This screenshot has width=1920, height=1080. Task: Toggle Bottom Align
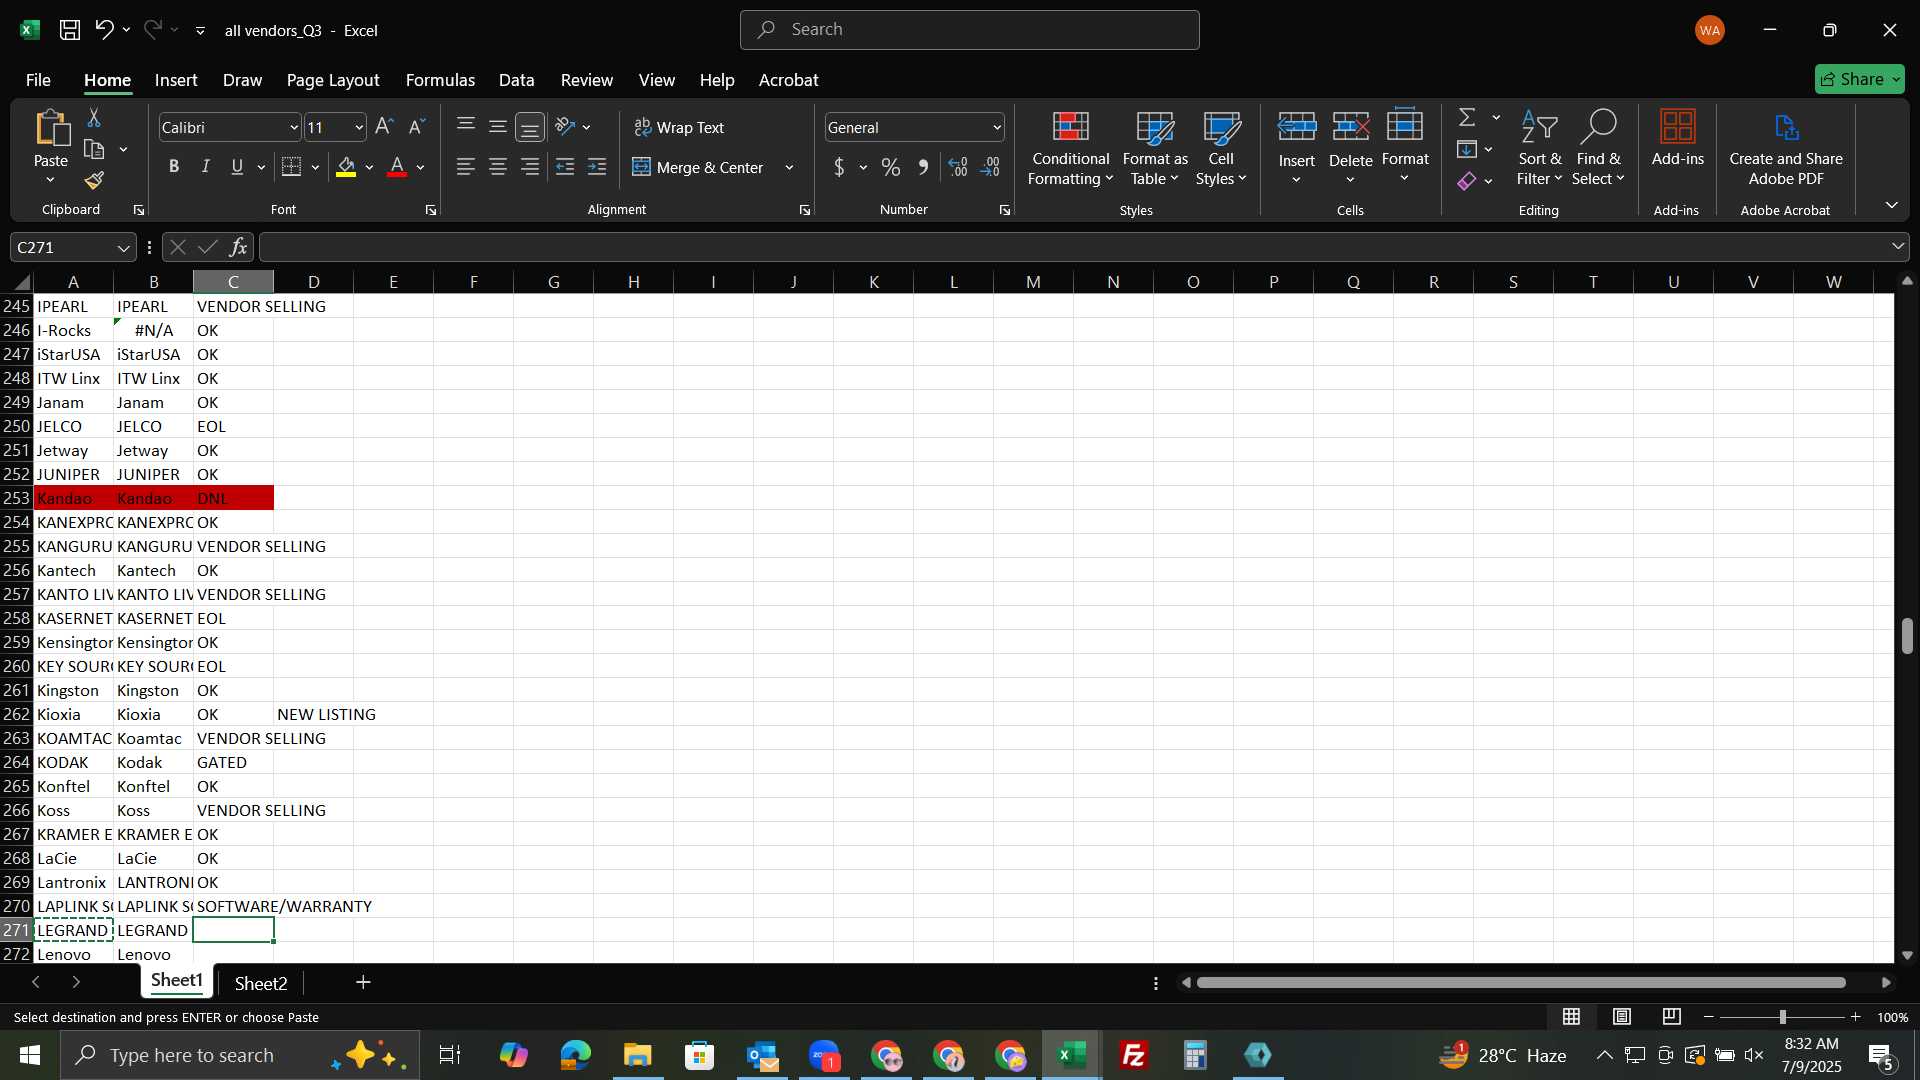pyautogui.click(x=530, y=127)
